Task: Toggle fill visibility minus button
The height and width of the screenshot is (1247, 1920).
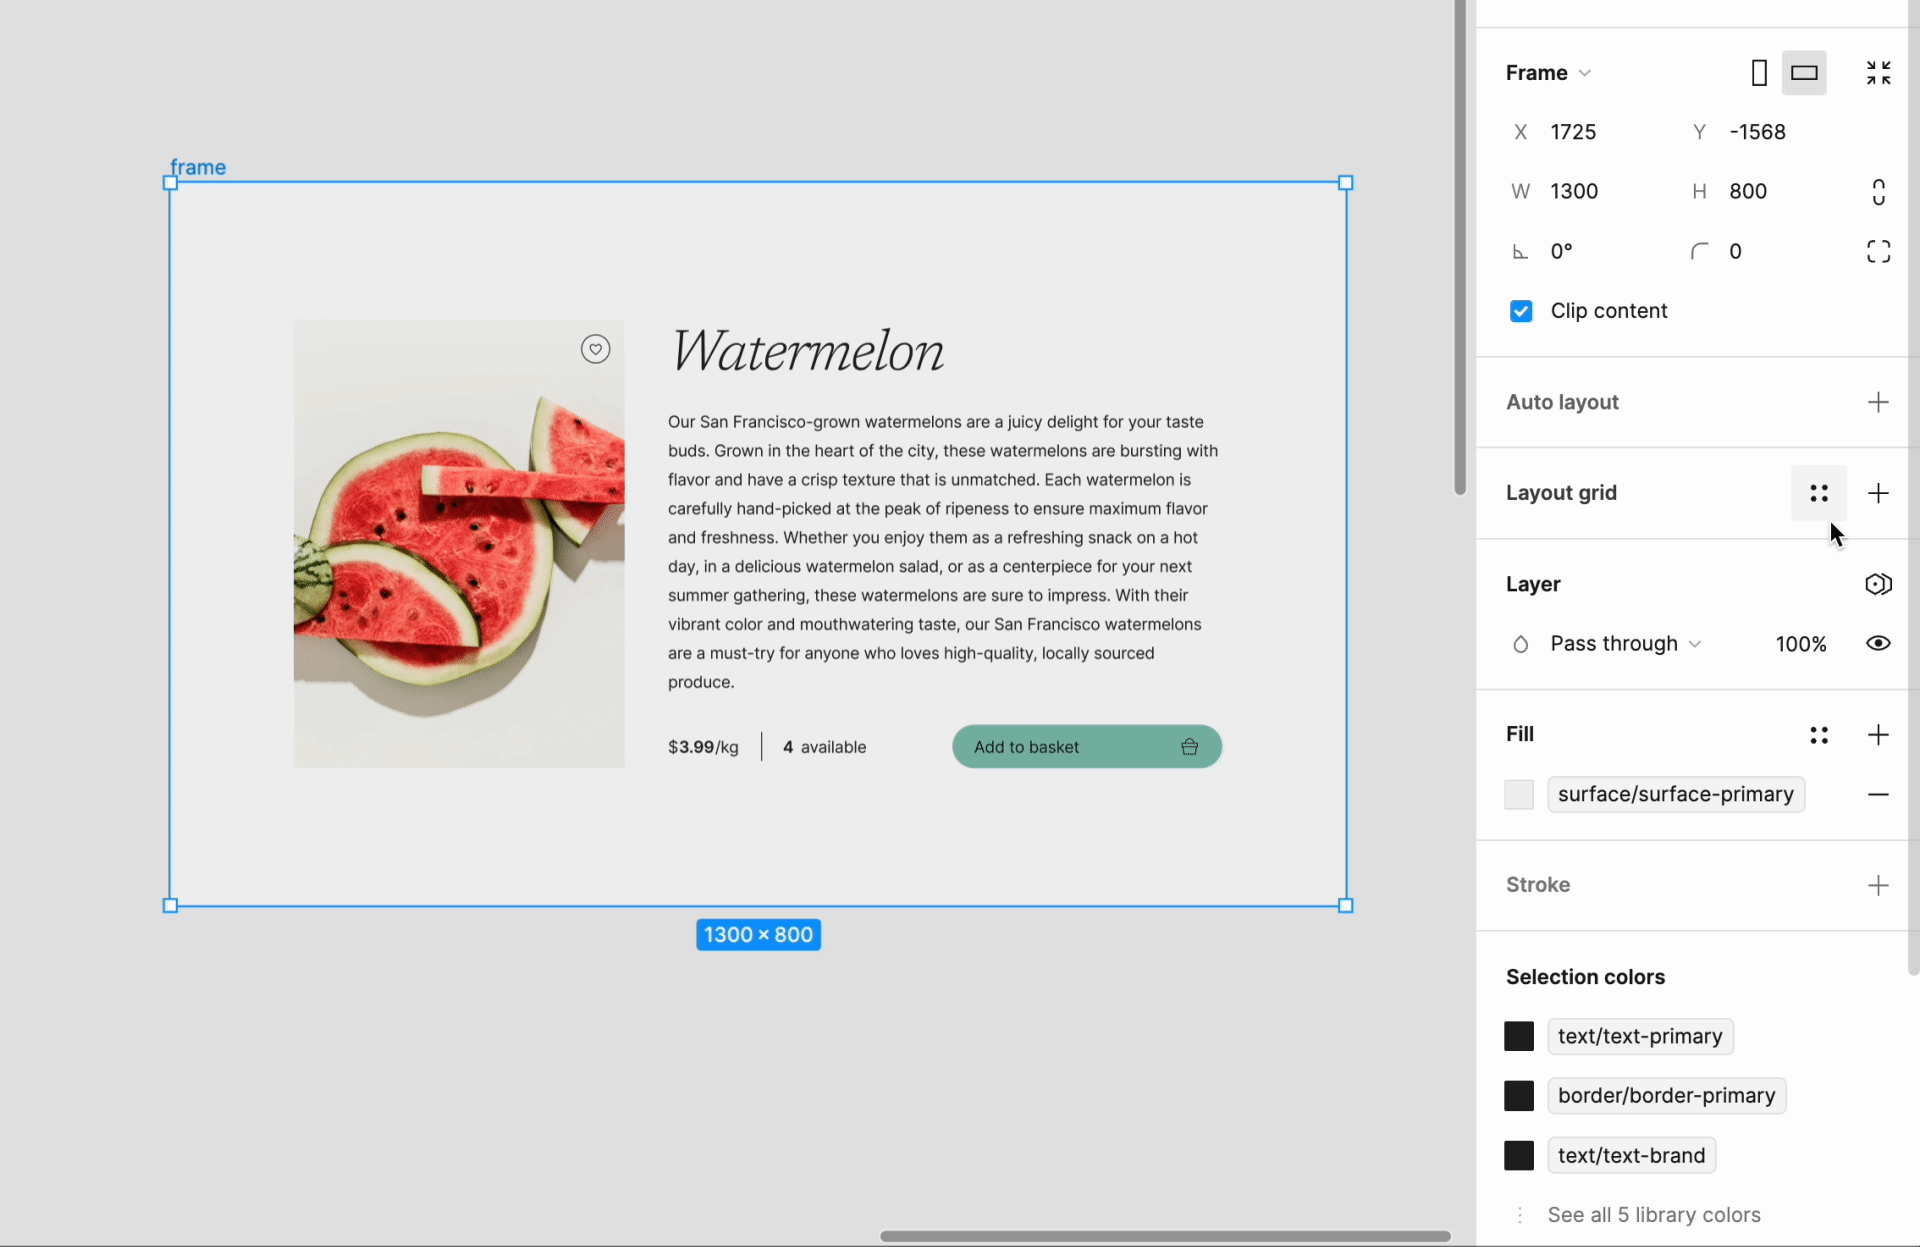Action: coord(1879,794)
